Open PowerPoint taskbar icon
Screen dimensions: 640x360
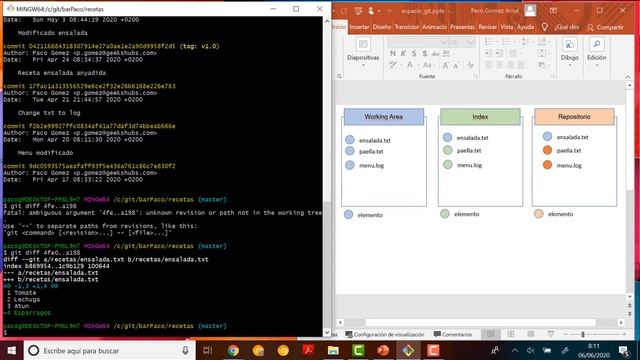point(383,350)
